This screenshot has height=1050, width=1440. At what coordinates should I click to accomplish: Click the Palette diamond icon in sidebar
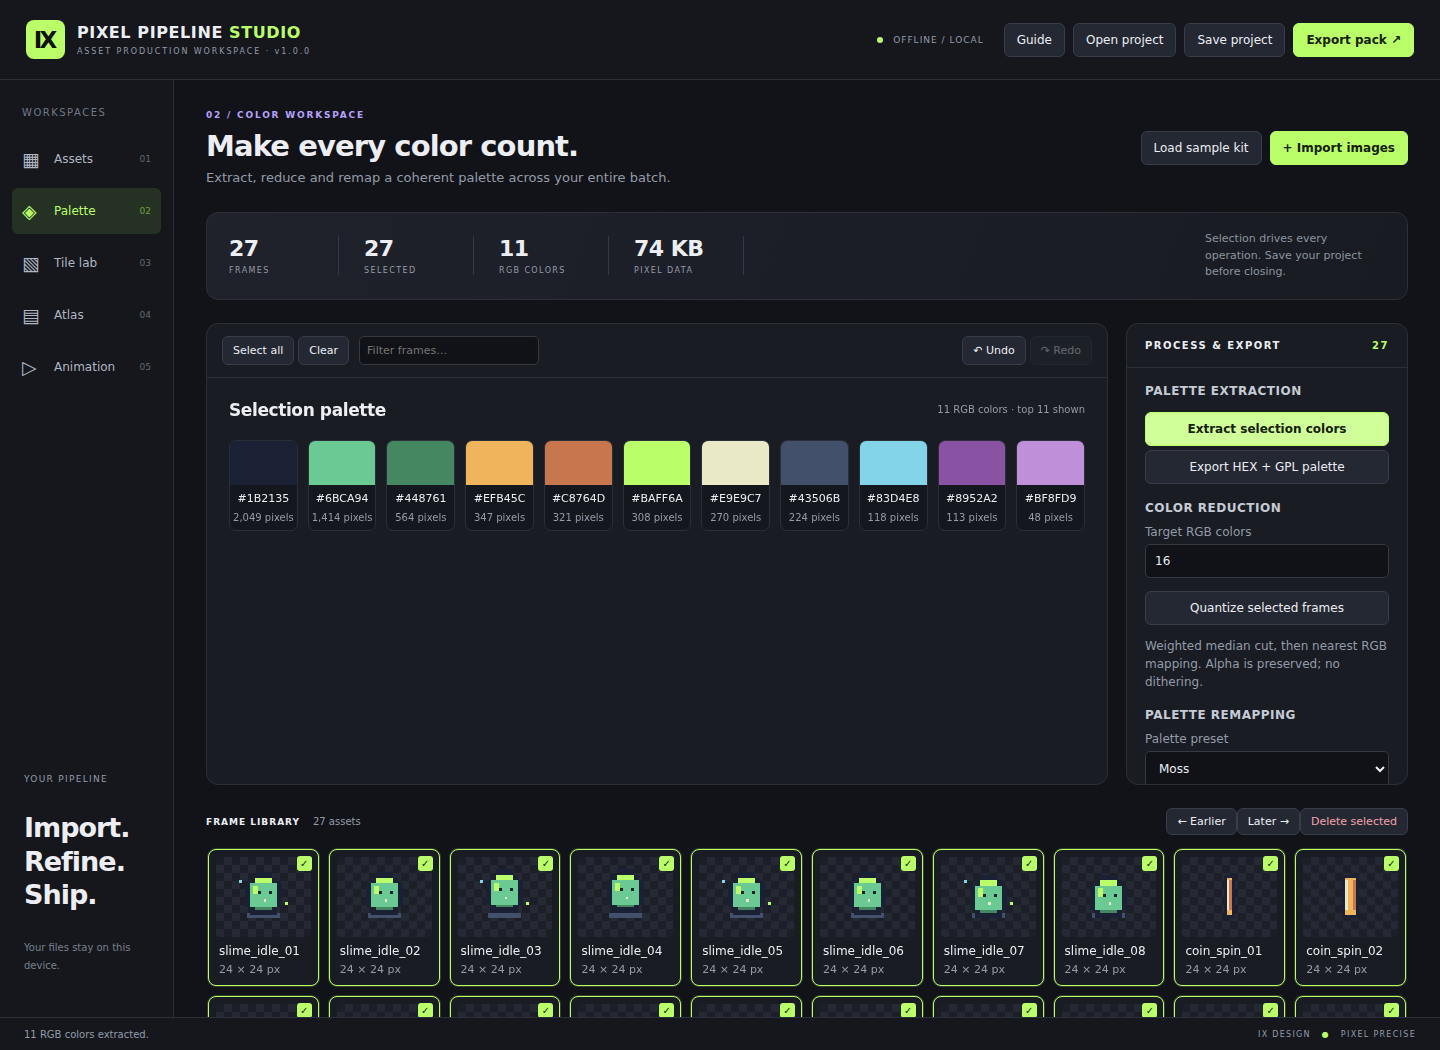pos(30,212)
